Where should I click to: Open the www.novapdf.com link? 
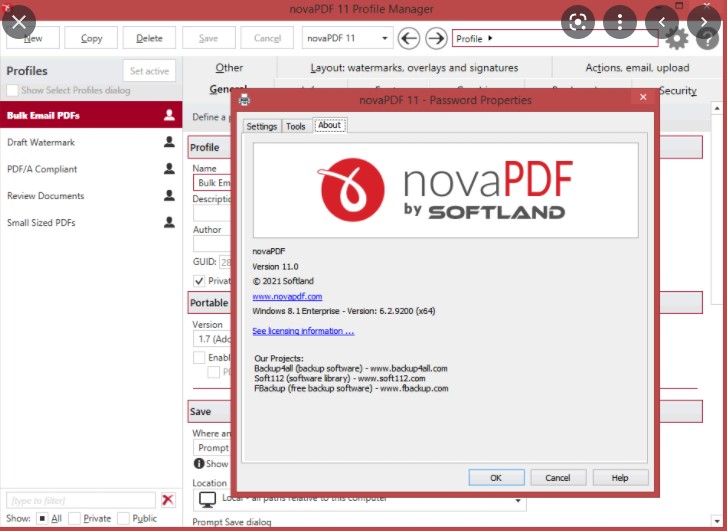coord(287,296)
